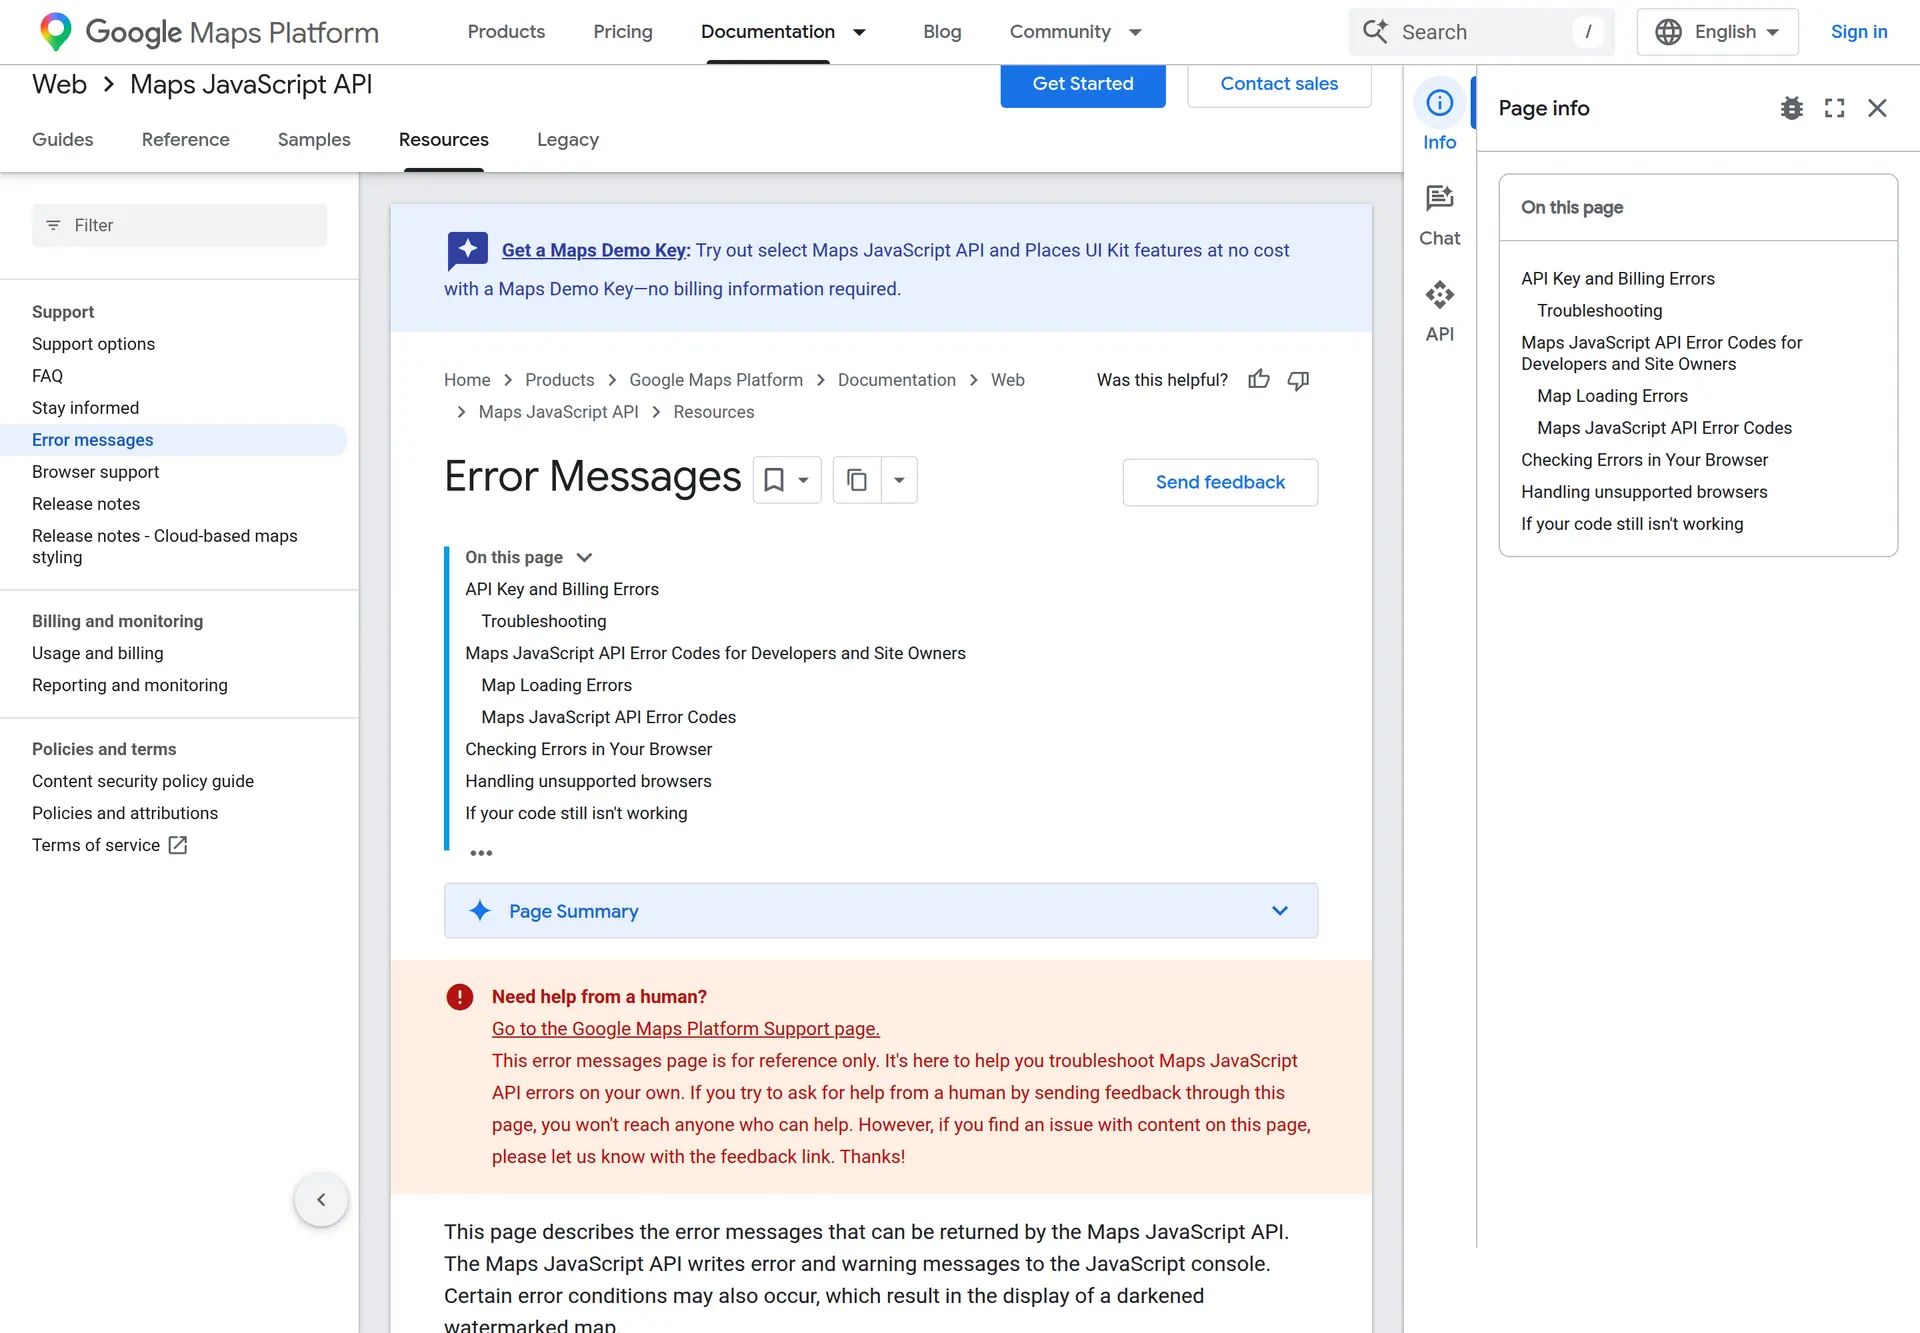
Task: Click the Maps Demo Key sparkle icon
Action: [x=467, y=250]
